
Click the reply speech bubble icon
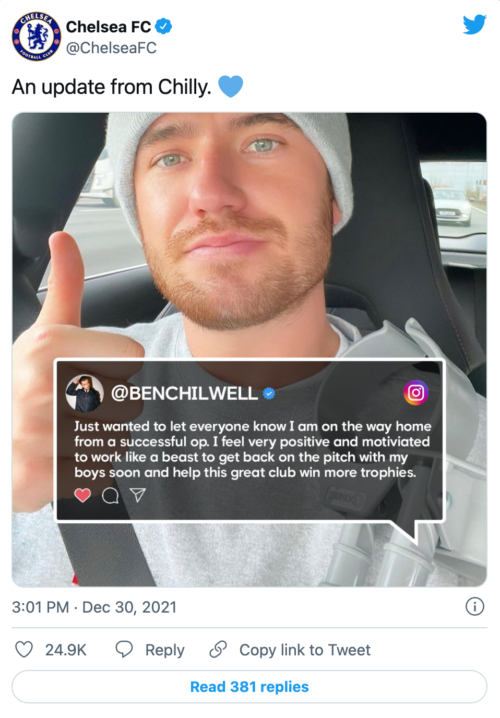[x=124, y=649]
